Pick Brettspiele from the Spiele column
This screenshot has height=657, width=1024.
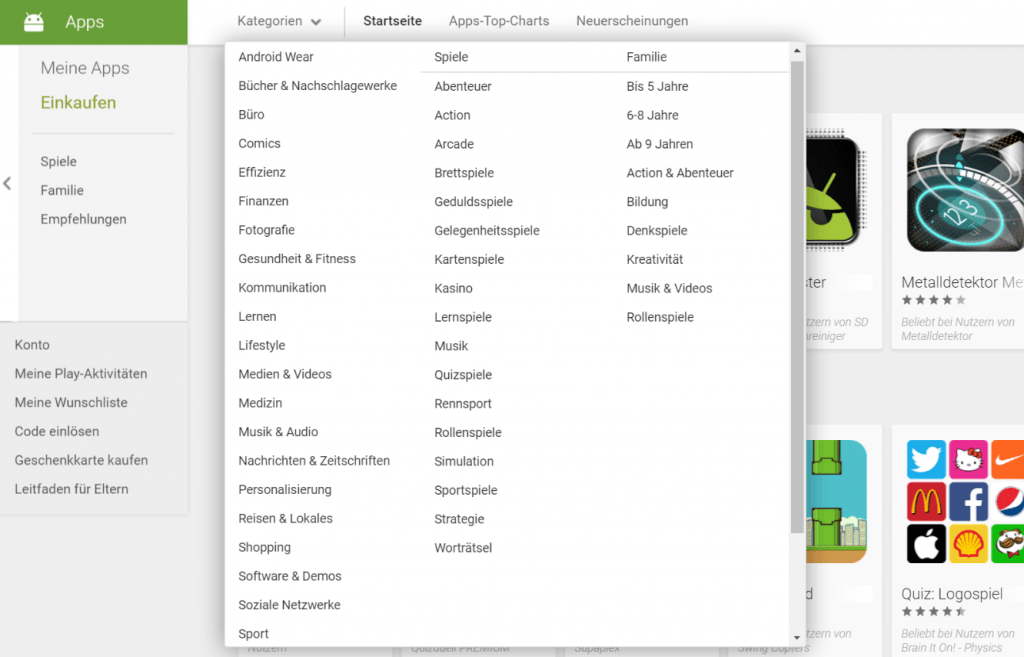pyautogui.click(x=464, y=173)
